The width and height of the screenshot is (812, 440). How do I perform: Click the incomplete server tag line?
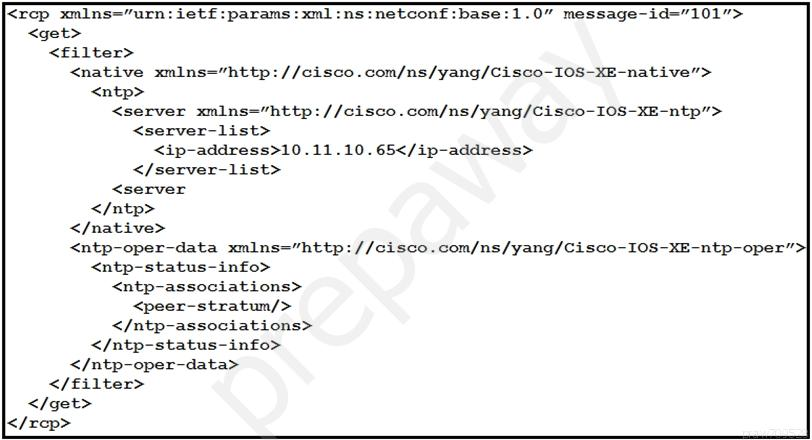tap(149, 189)
